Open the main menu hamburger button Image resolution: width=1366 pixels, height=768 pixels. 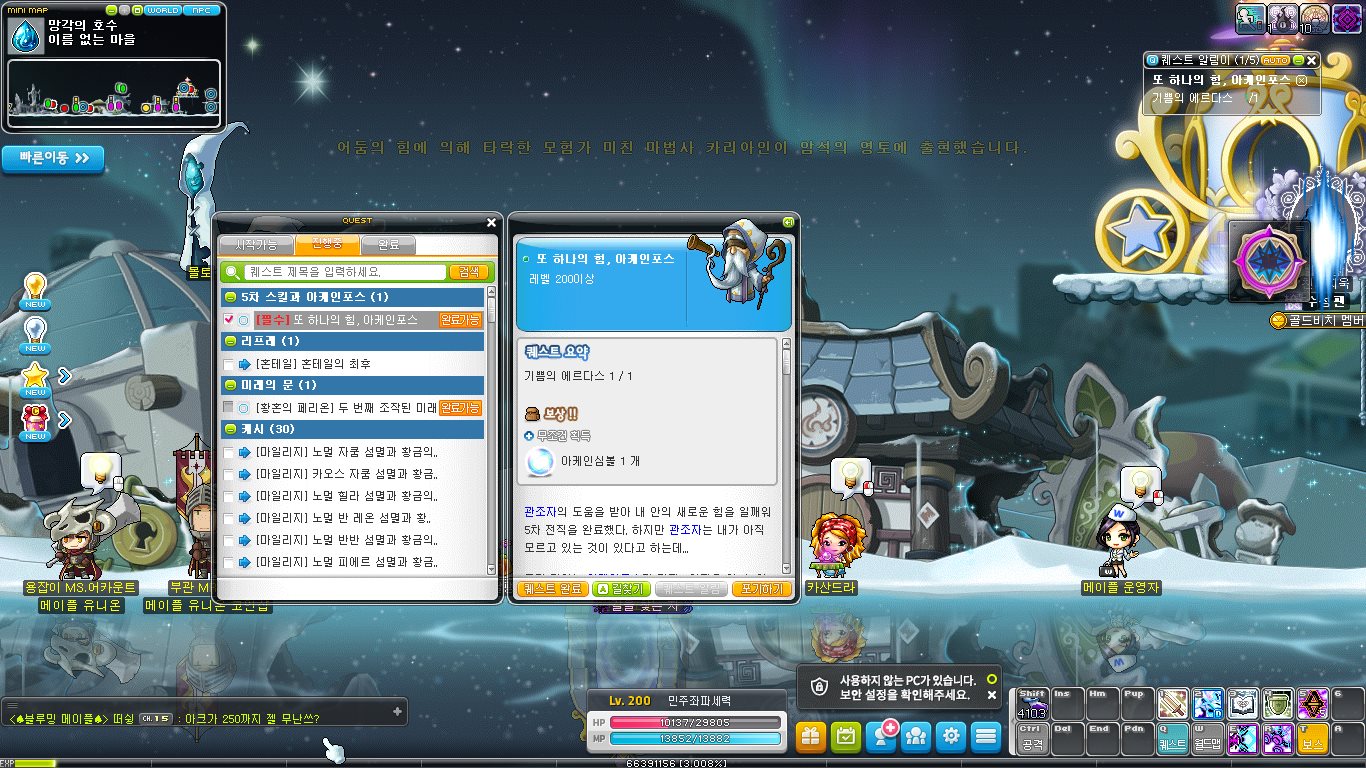tap(986, 737)
